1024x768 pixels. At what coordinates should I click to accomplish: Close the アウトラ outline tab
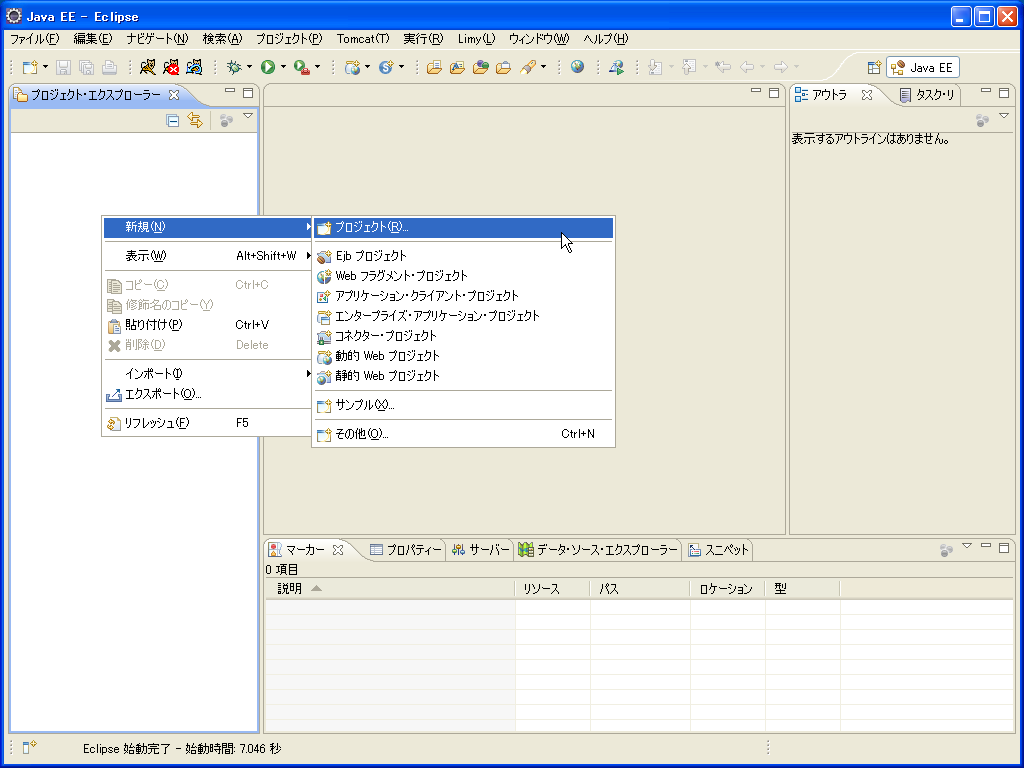pos(867,95)
